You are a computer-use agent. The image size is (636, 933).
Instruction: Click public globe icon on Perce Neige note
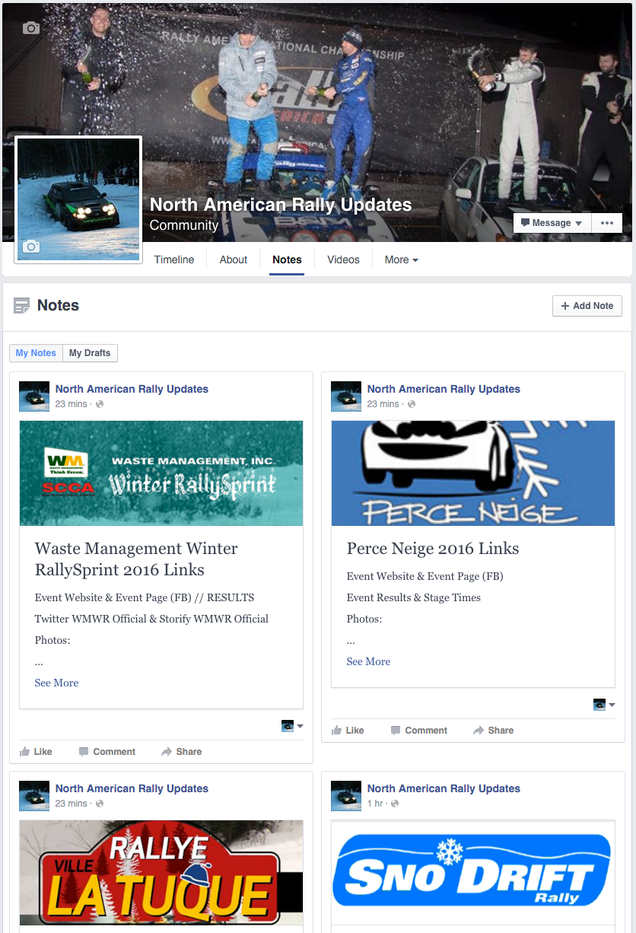pyautogui.click(x=411, y=404)
